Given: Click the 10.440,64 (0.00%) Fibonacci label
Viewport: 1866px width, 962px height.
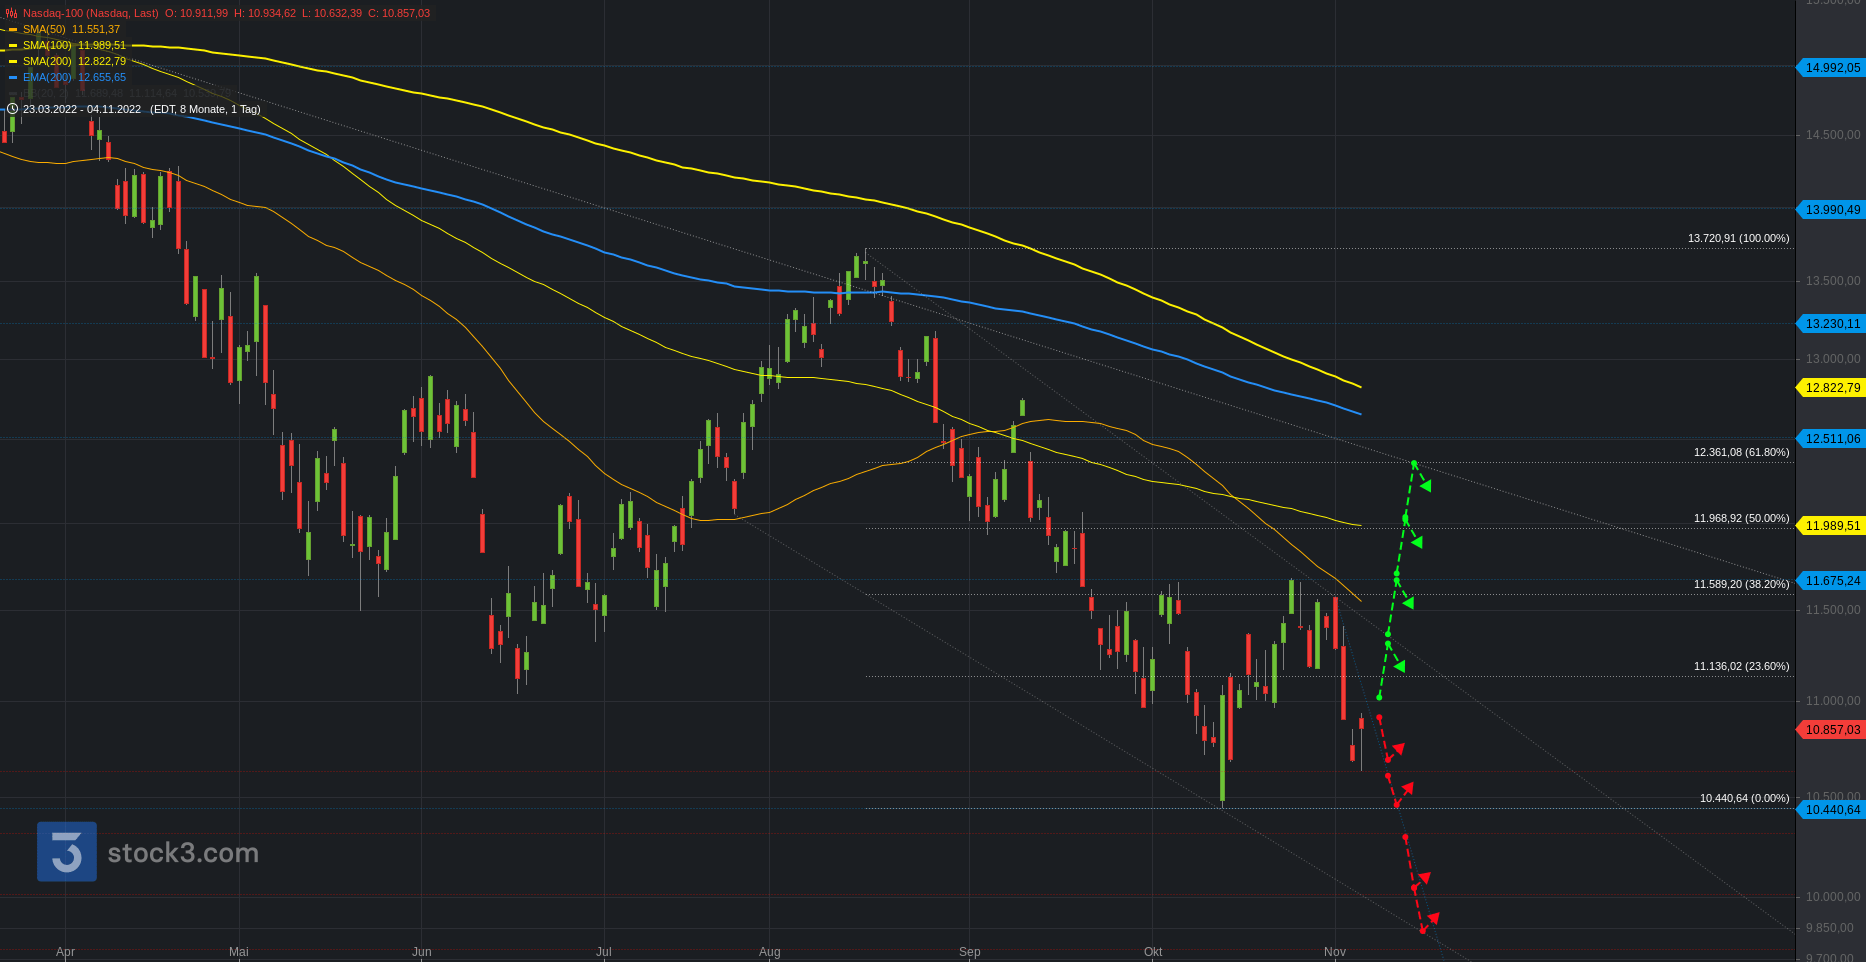Looking at the screenshot, I should tap(1744, 798).
